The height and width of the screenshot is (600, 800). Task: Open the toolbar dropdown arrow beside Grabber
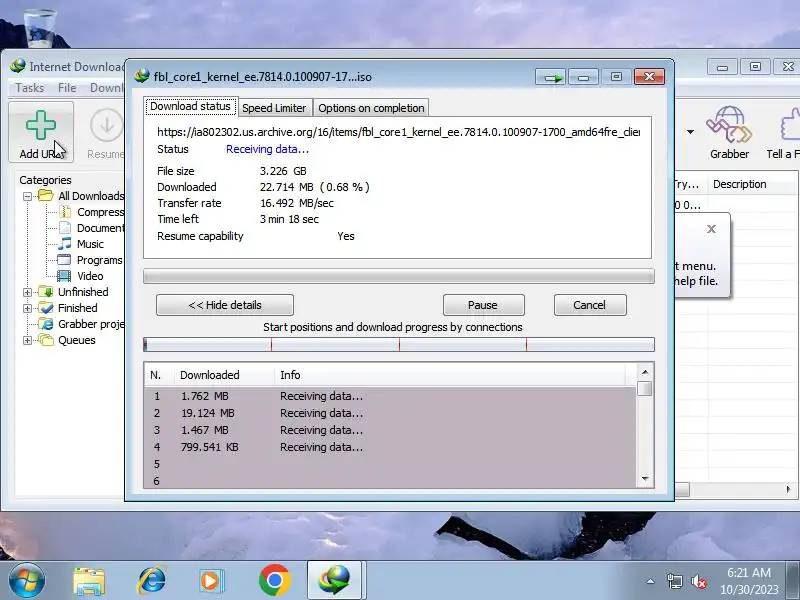690,132
